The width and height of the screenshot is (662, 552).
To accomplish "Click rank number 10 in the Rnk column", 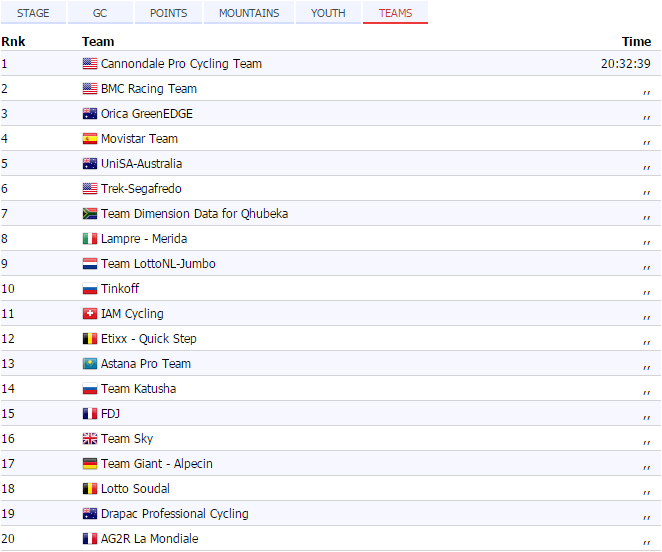I will tap(8, 288).
